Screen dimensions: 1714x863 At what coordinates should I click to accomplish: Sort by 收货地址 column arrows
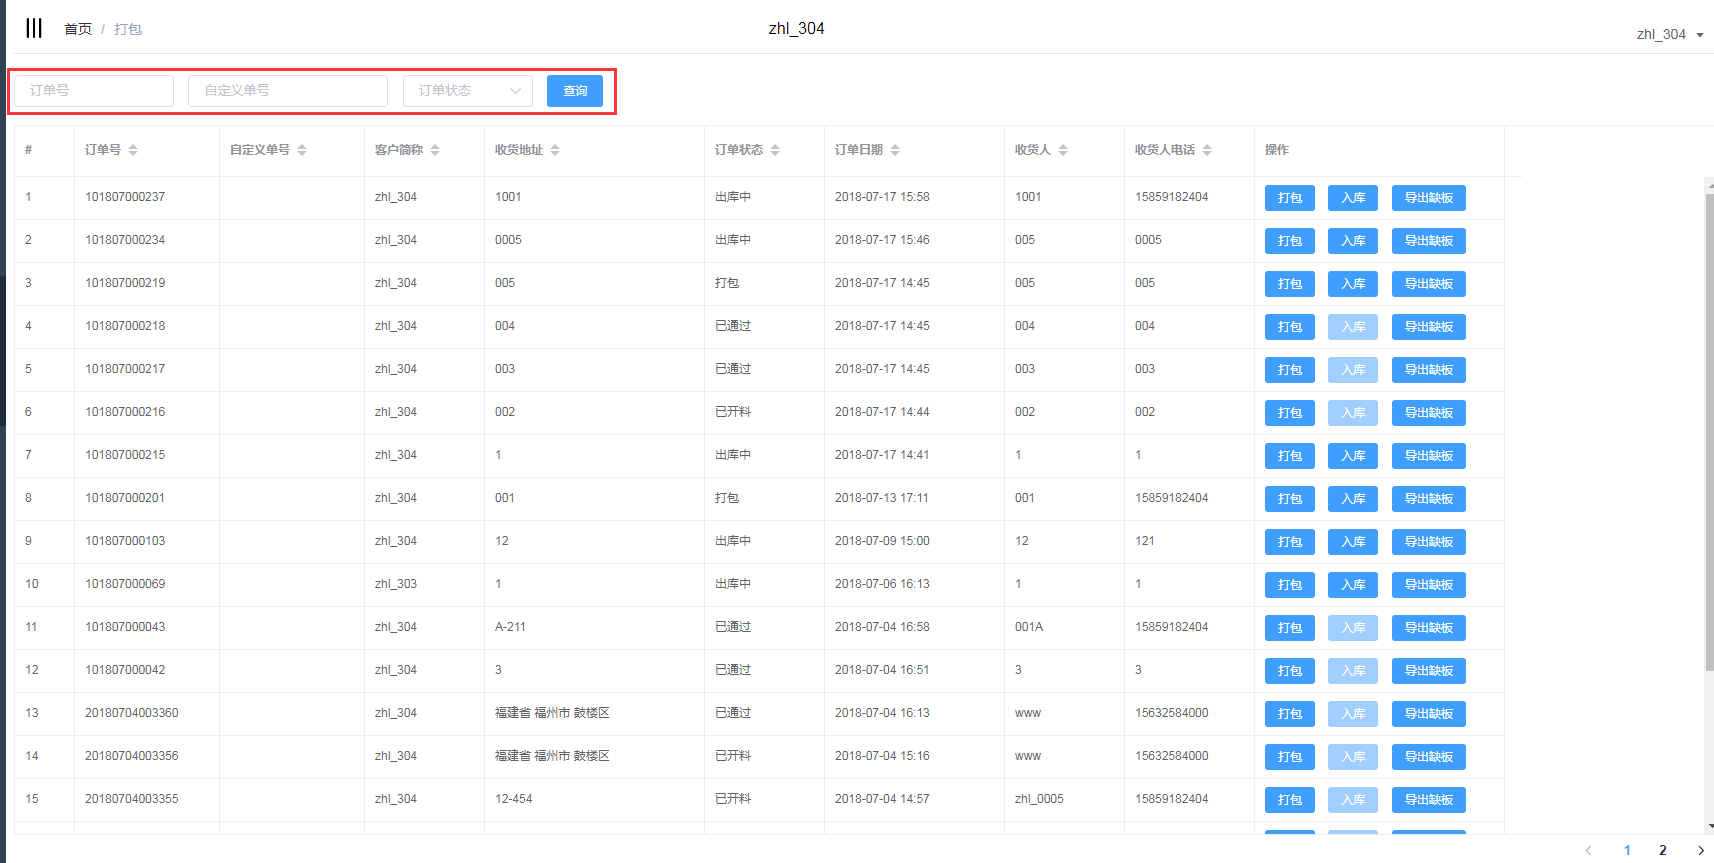pos(555,150)
